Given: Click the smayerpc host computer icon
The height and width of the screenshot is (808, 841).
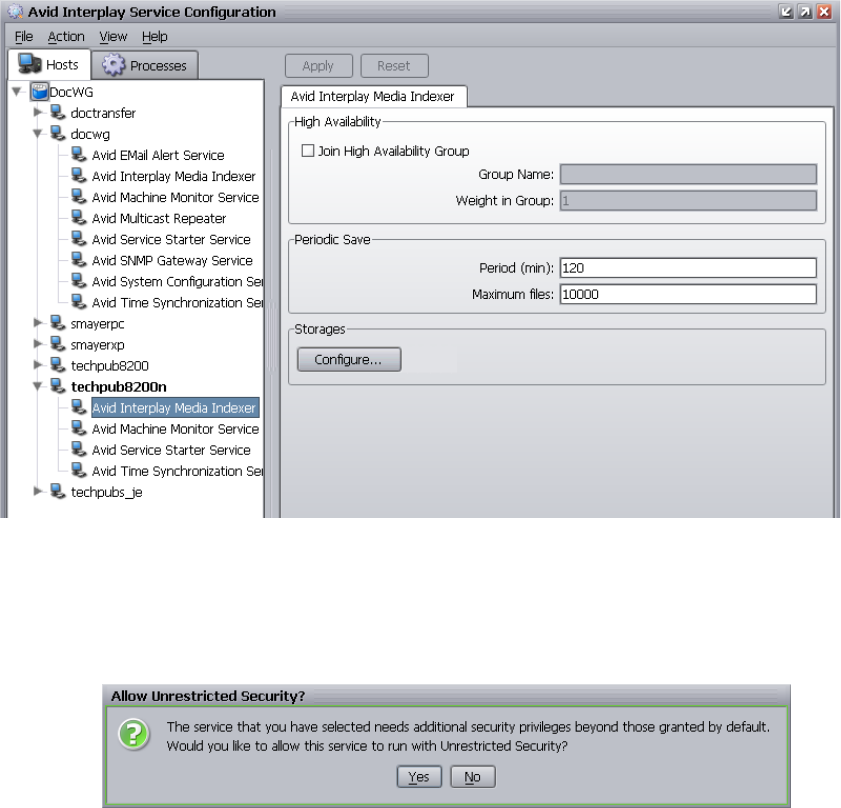Looking at the screenshot, I should coord(58,323).
